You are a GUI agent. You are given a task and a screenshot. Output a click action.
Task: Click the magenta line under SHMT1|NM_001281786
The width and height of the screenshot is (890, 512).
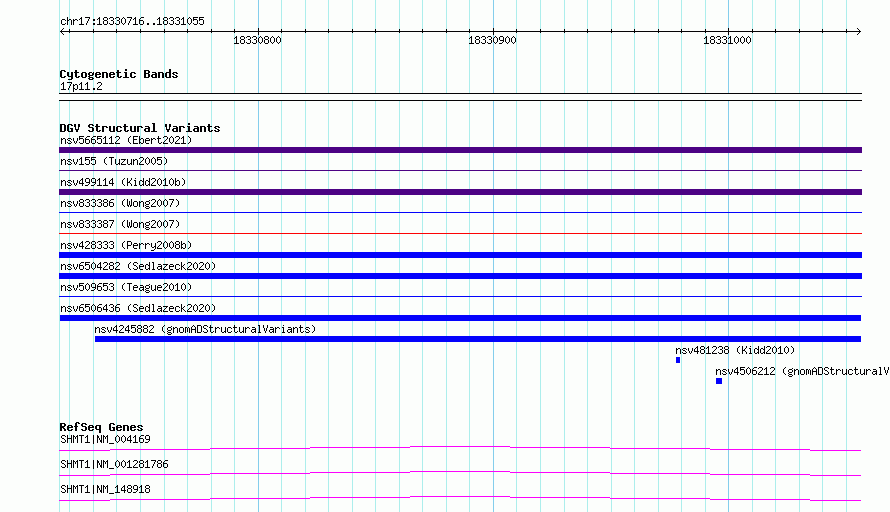[x=460, y=473]
